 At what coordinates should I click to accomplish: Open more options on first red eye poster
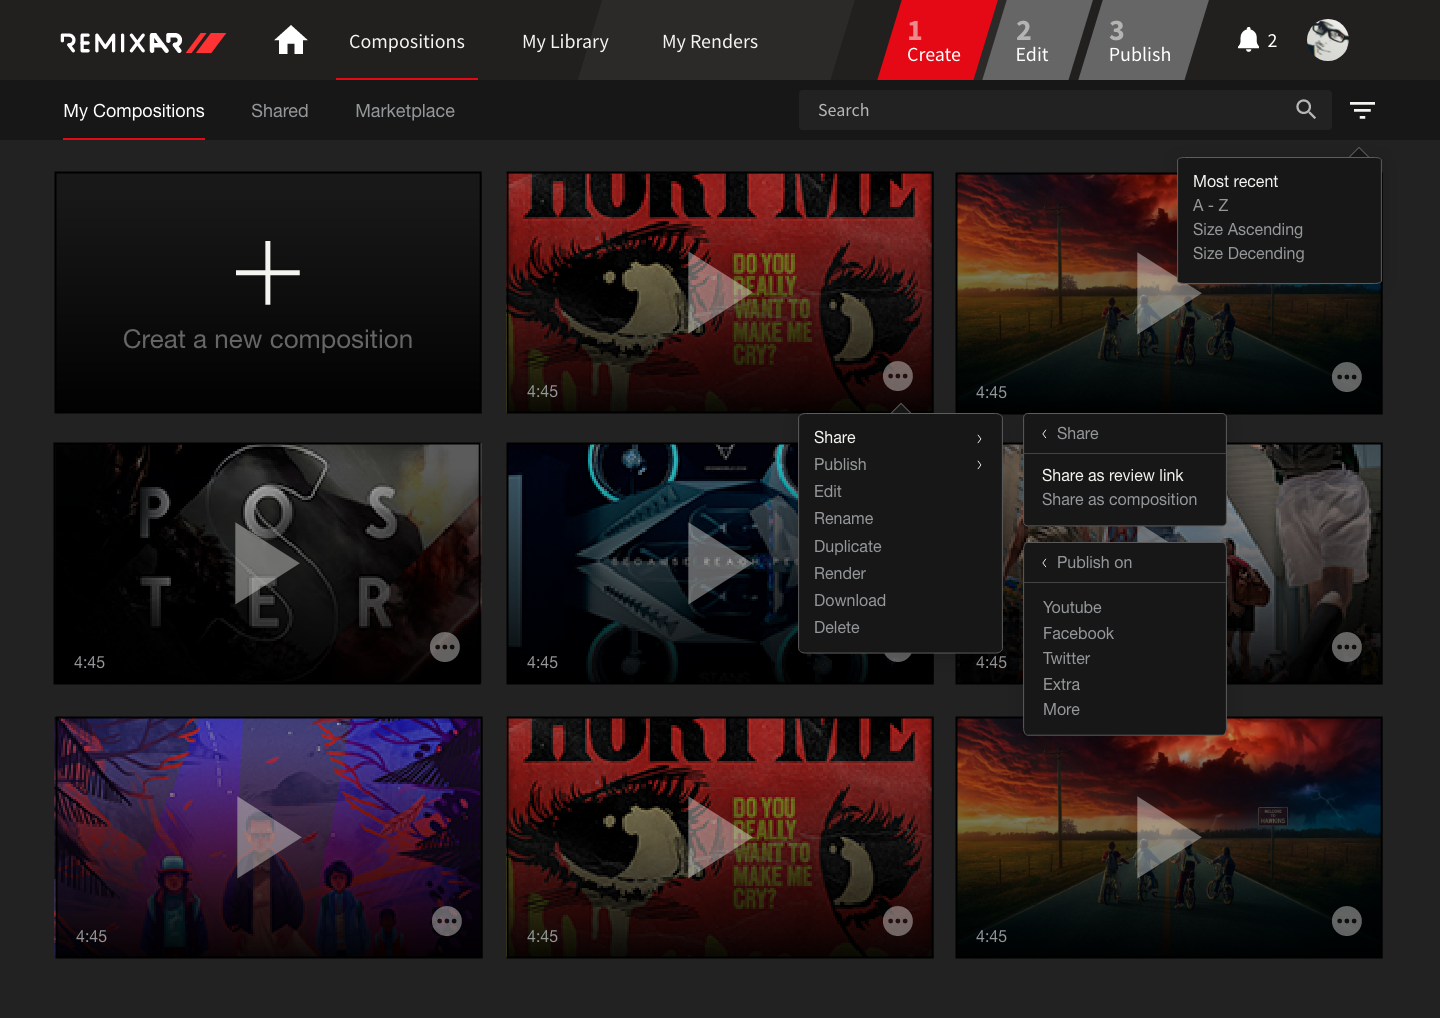coord(898,376)
